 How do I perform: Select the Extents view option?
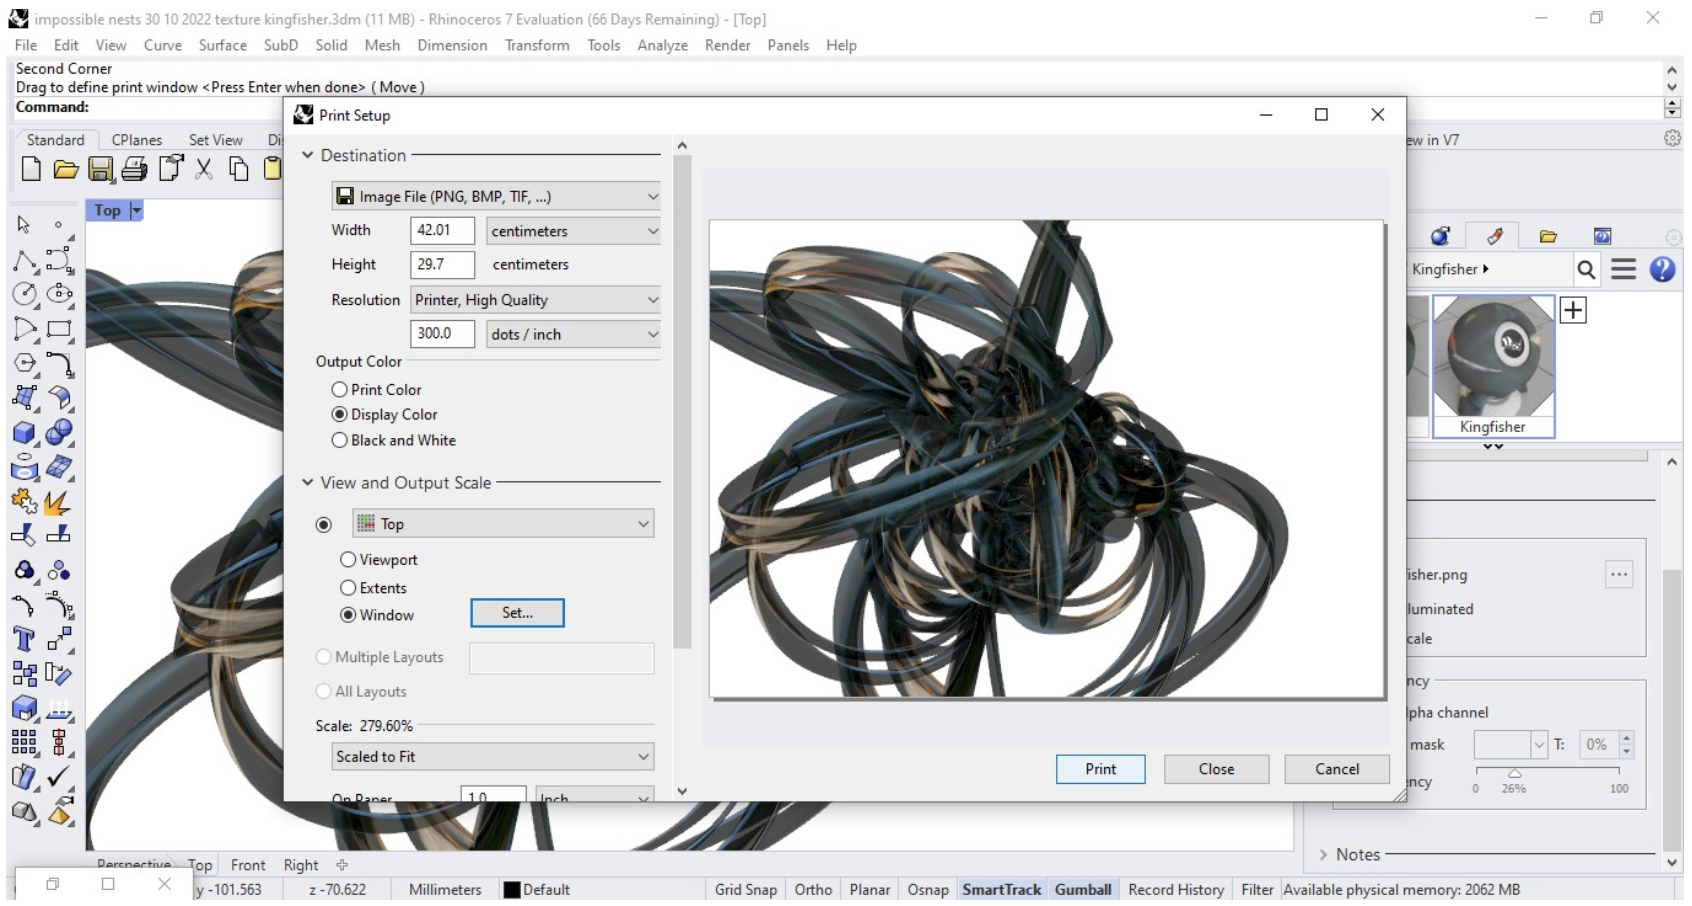(348, 588)
